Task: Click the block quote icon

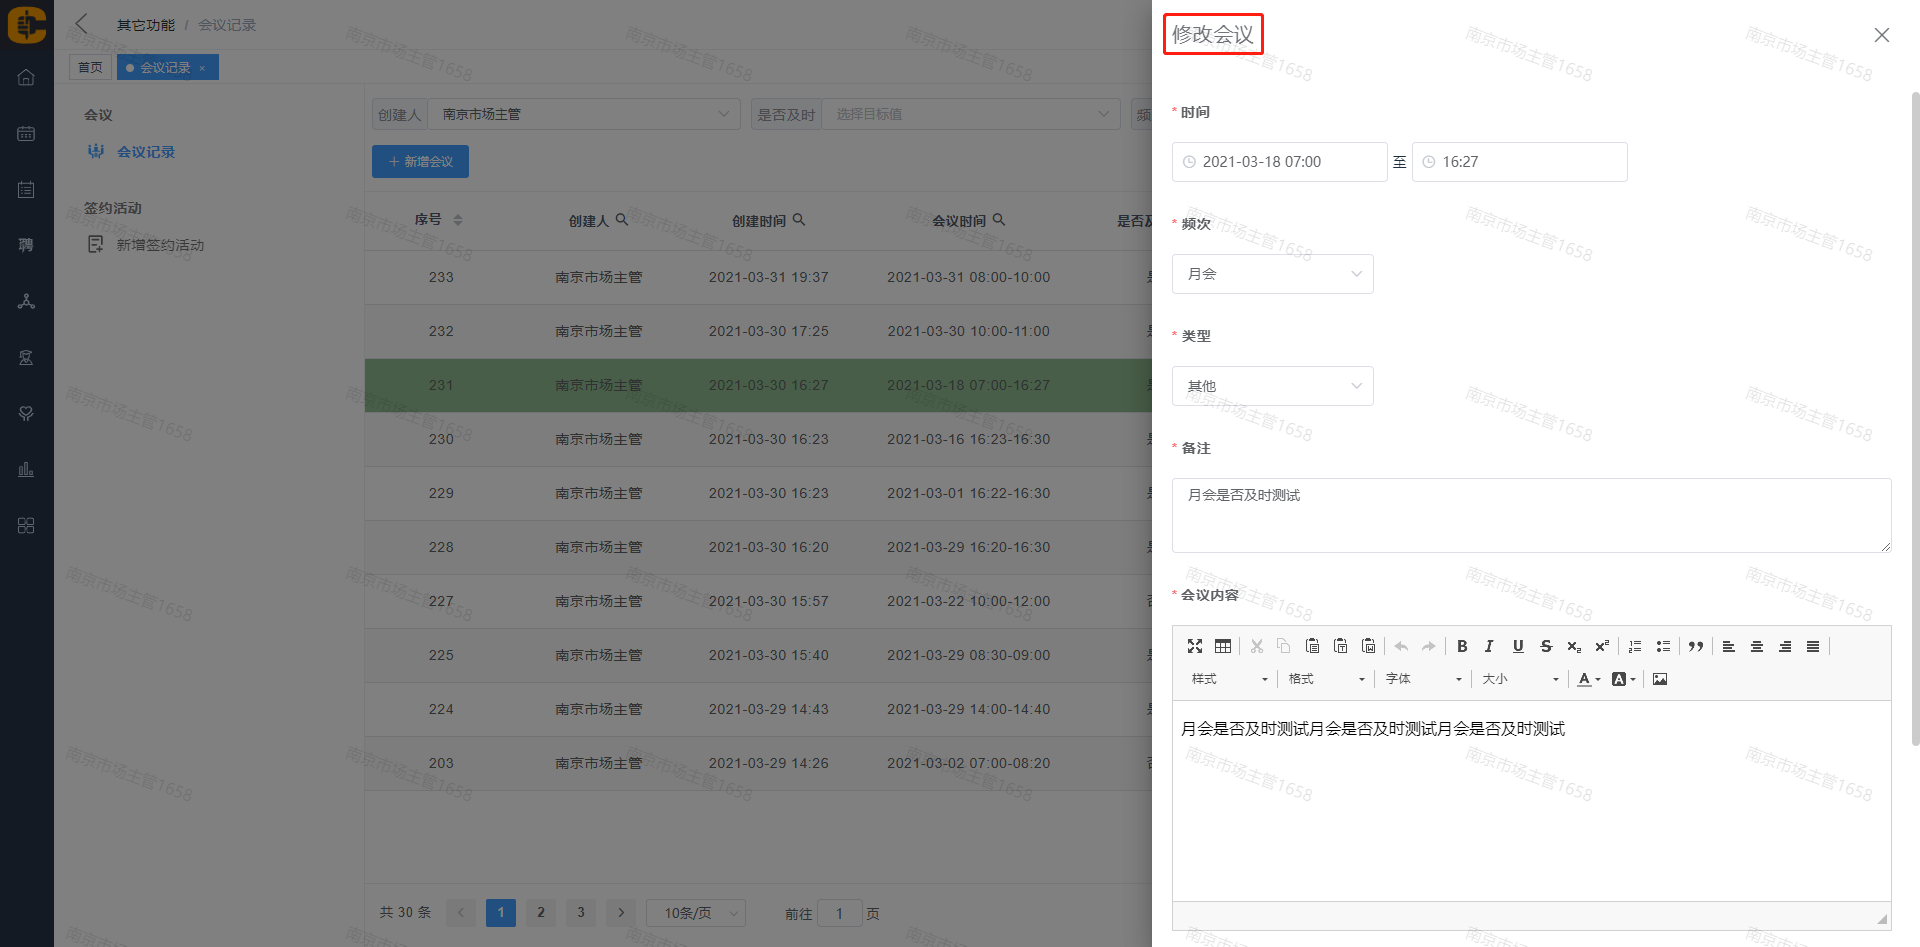Action: point(1696,647)
